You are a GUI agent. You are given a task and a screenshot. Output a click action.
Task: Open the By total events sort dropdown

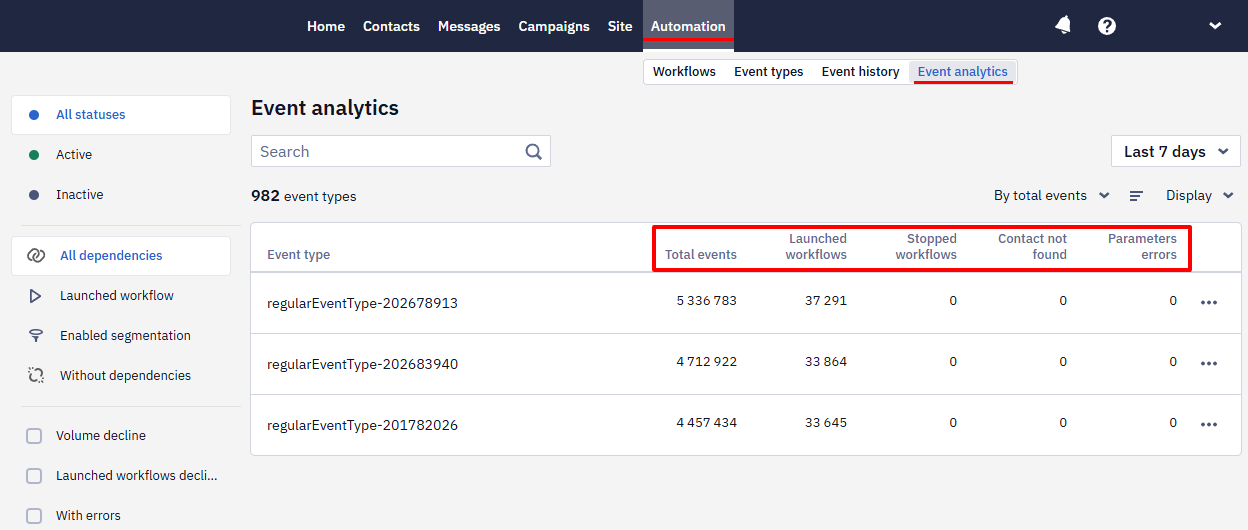[x=1051, y=196]
